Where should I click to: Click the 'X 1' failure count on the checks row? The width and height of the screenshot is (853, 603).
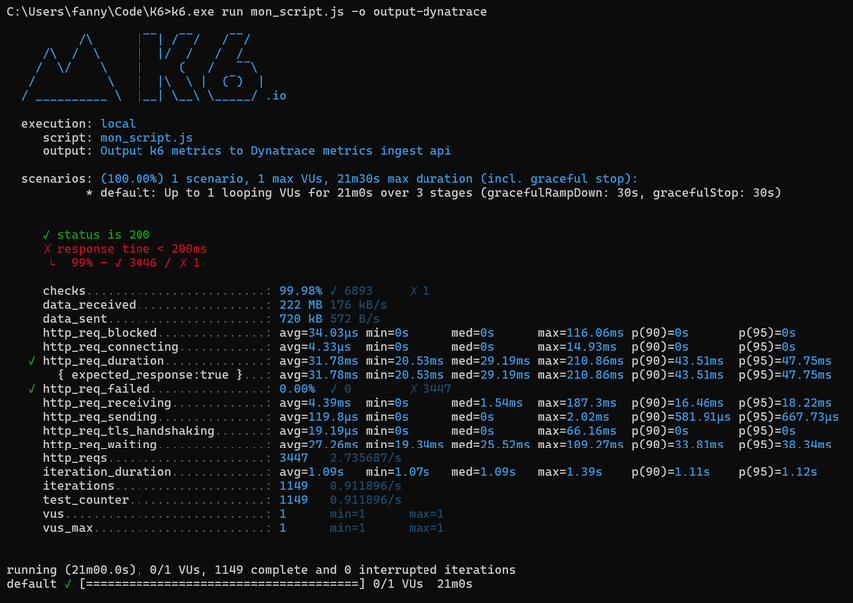point(420,291)
